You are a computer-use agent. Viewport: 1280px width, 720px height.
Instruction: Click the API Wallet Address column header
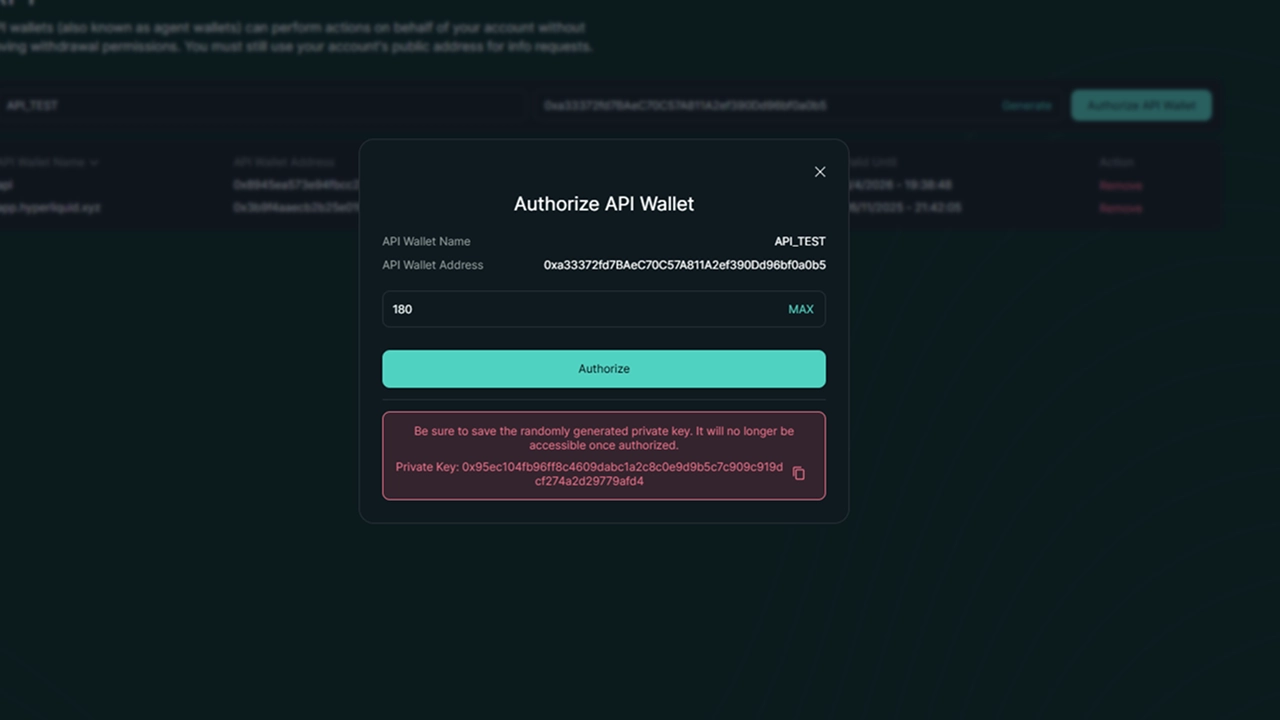coord(283,162)
